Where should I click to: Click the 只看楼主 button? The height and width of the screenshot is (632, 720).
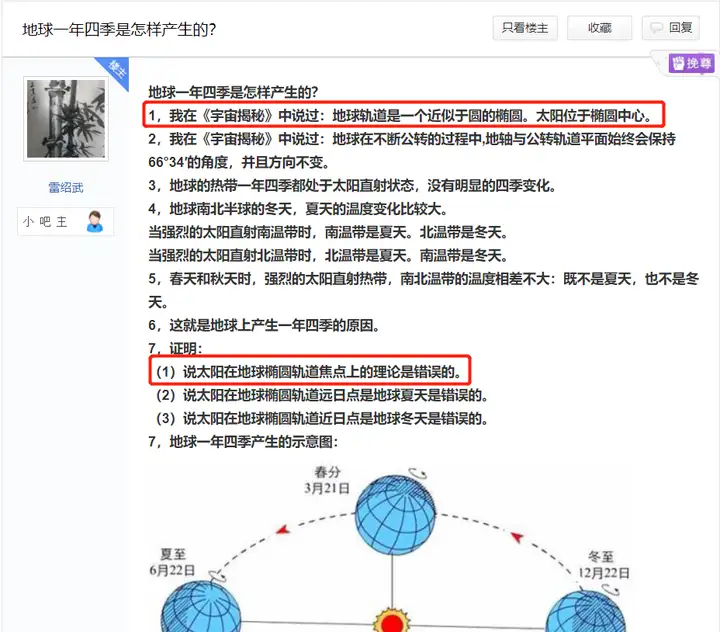click(x=525, y=28)
